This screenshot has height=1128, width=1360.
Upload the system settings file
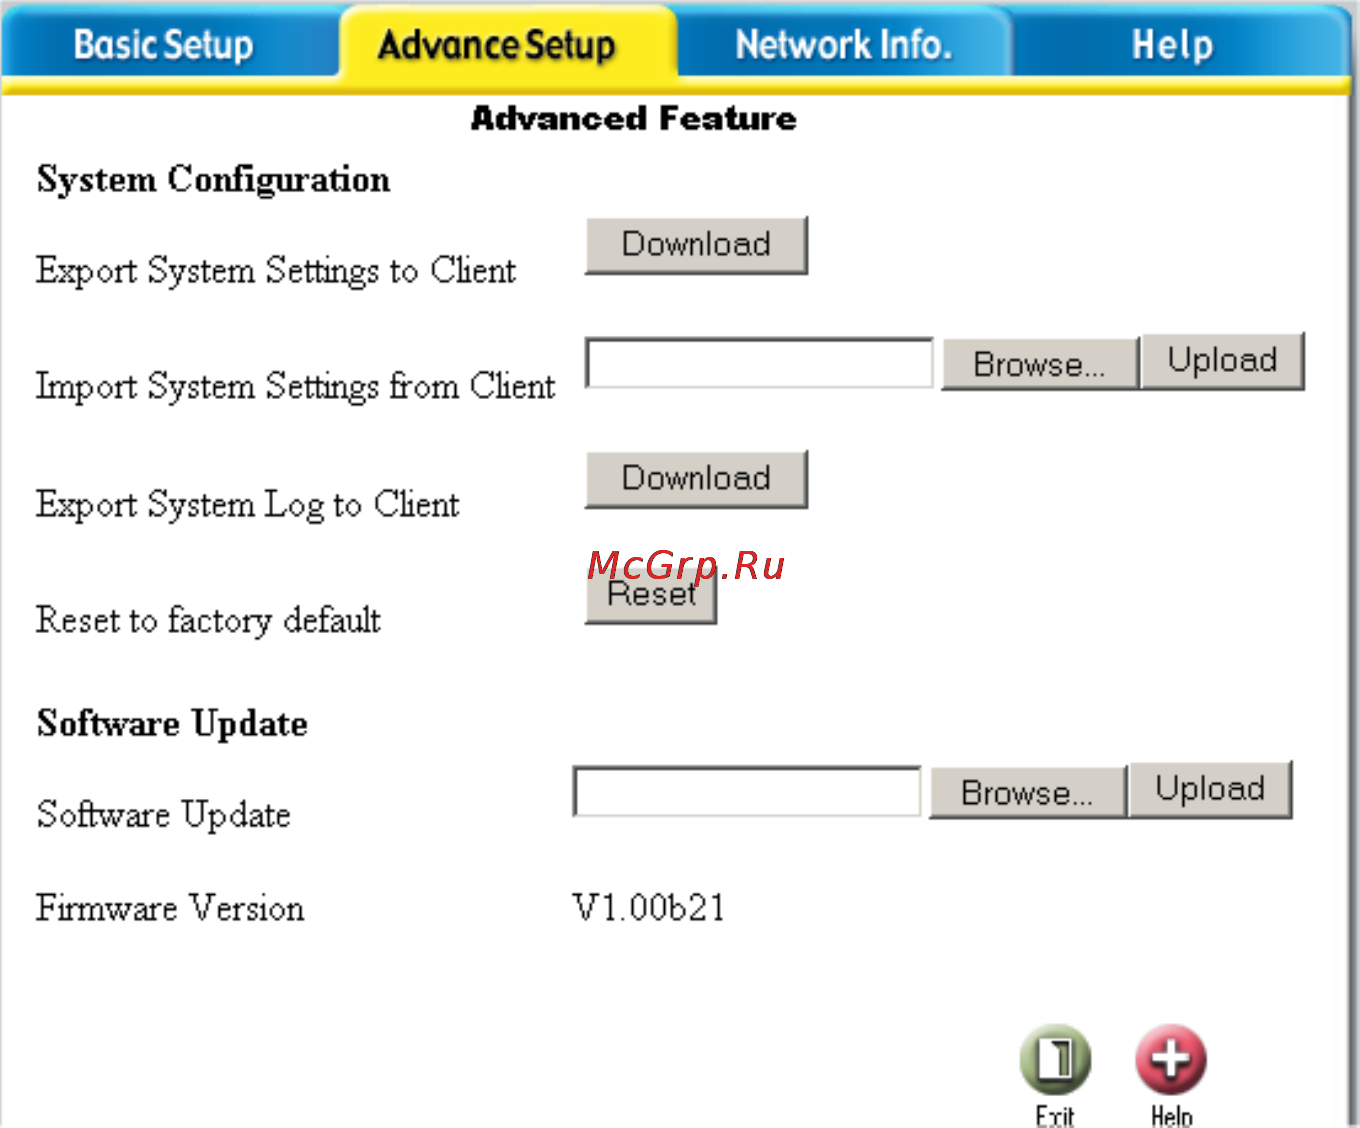(1222, 361)
